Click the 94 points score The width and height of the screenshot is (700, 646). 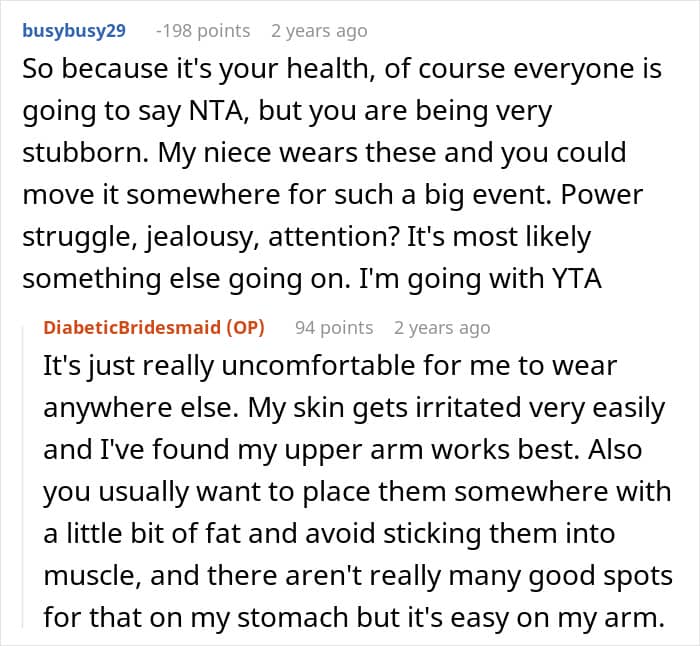point(334,328)
